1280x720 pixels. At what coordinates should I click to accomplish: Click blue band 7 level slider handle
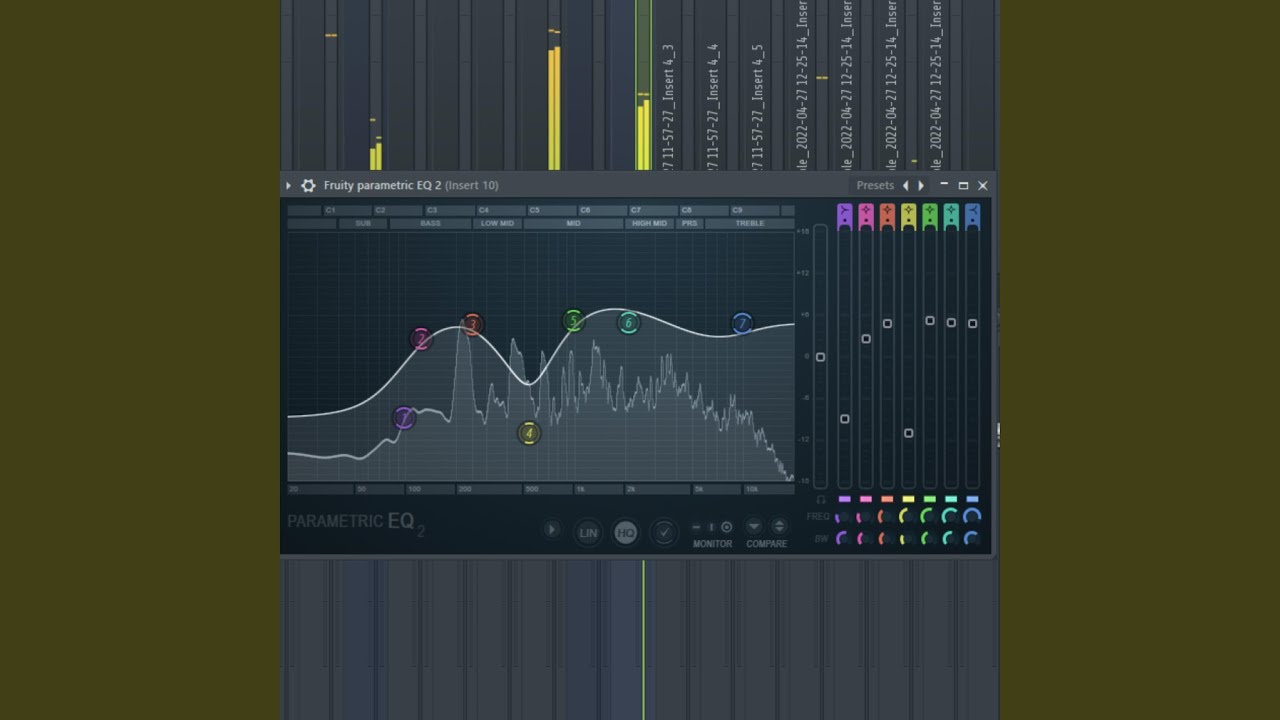click(972, 323)
